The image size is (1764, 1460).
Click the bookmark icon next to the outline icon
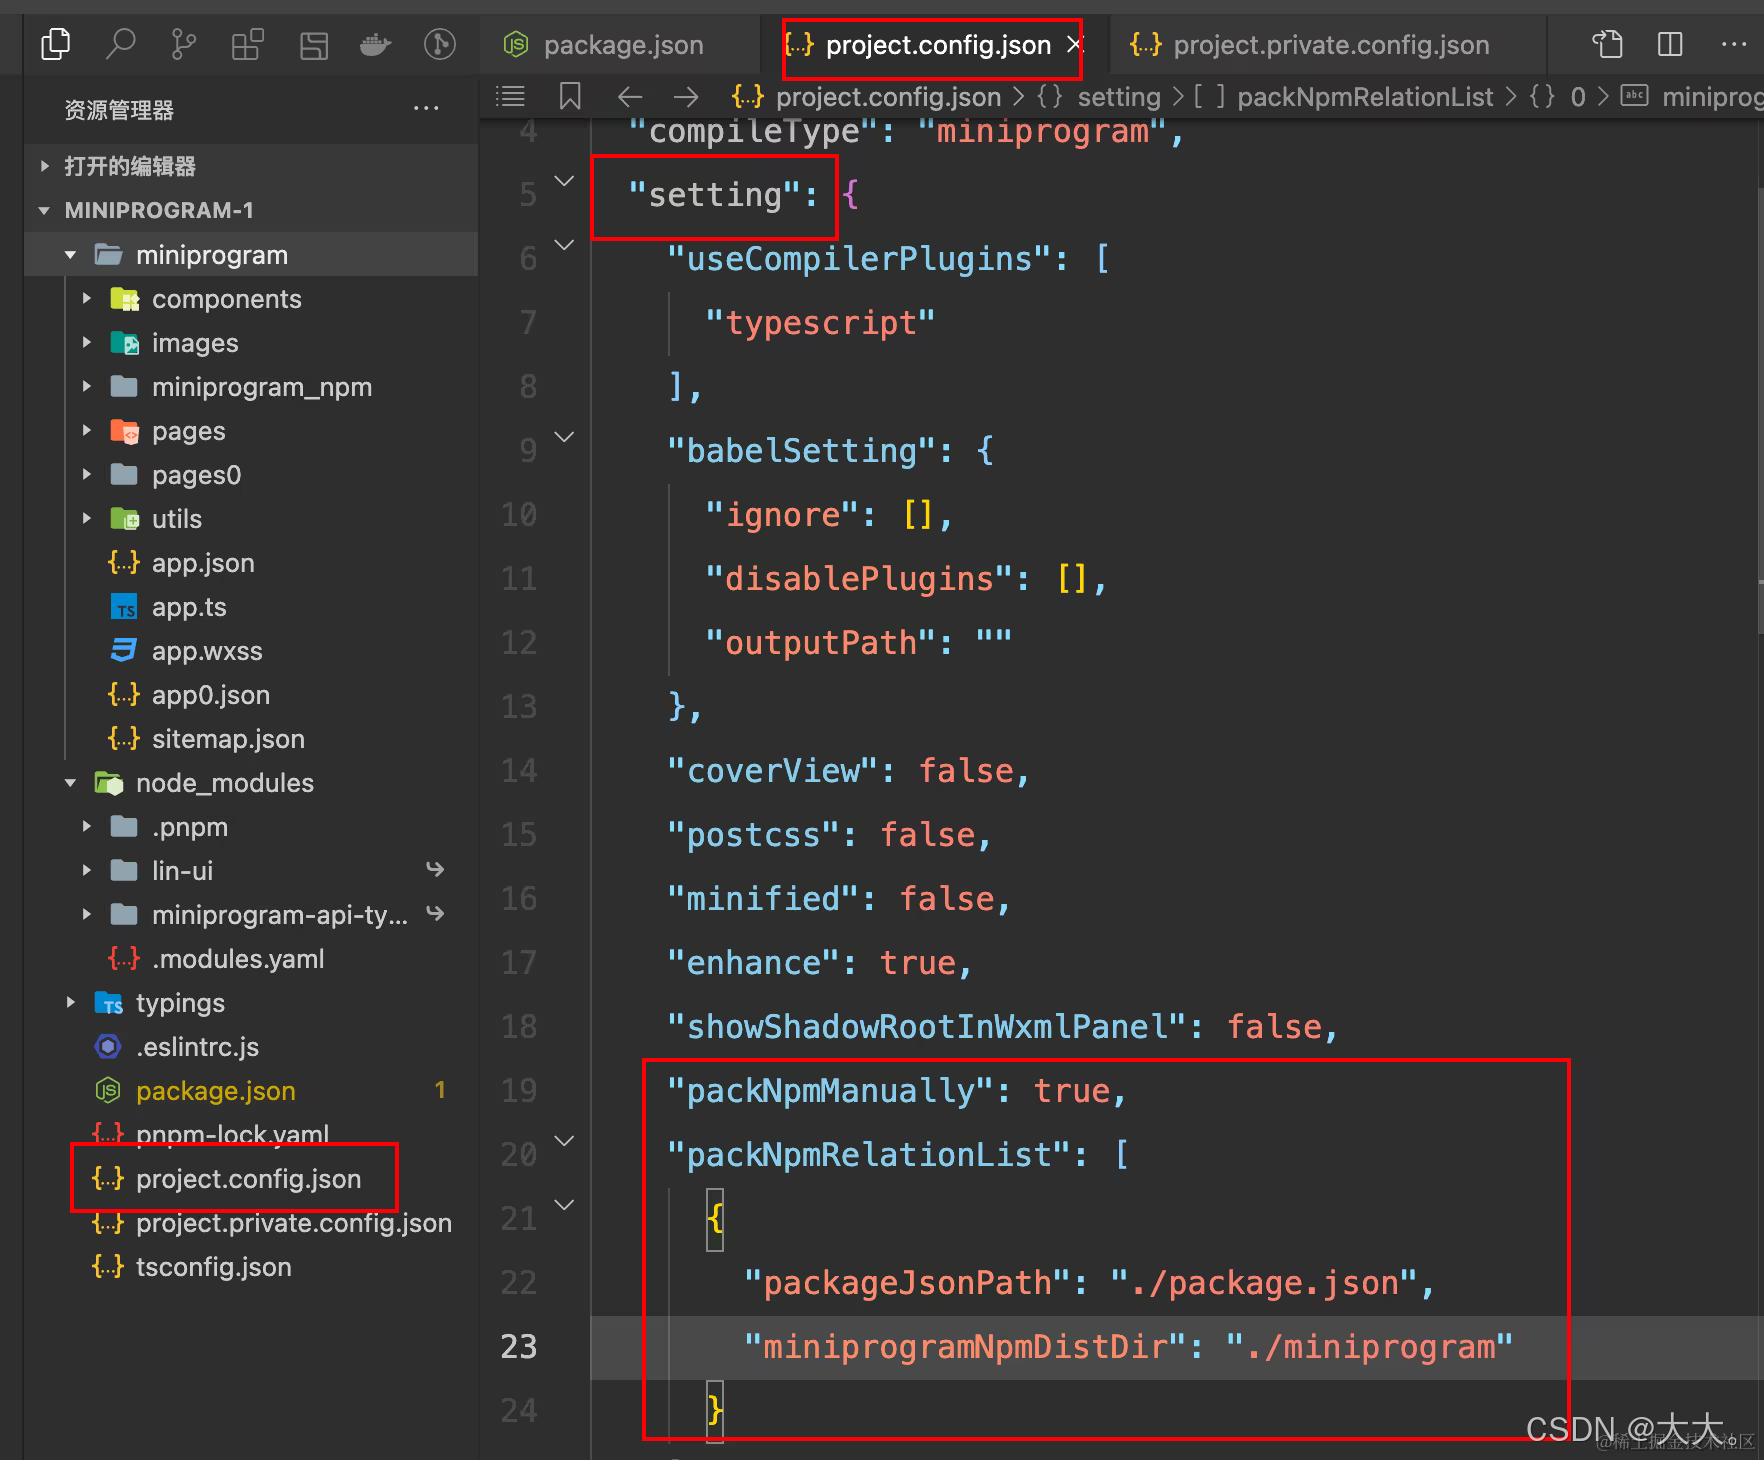(x=570, y=96)
